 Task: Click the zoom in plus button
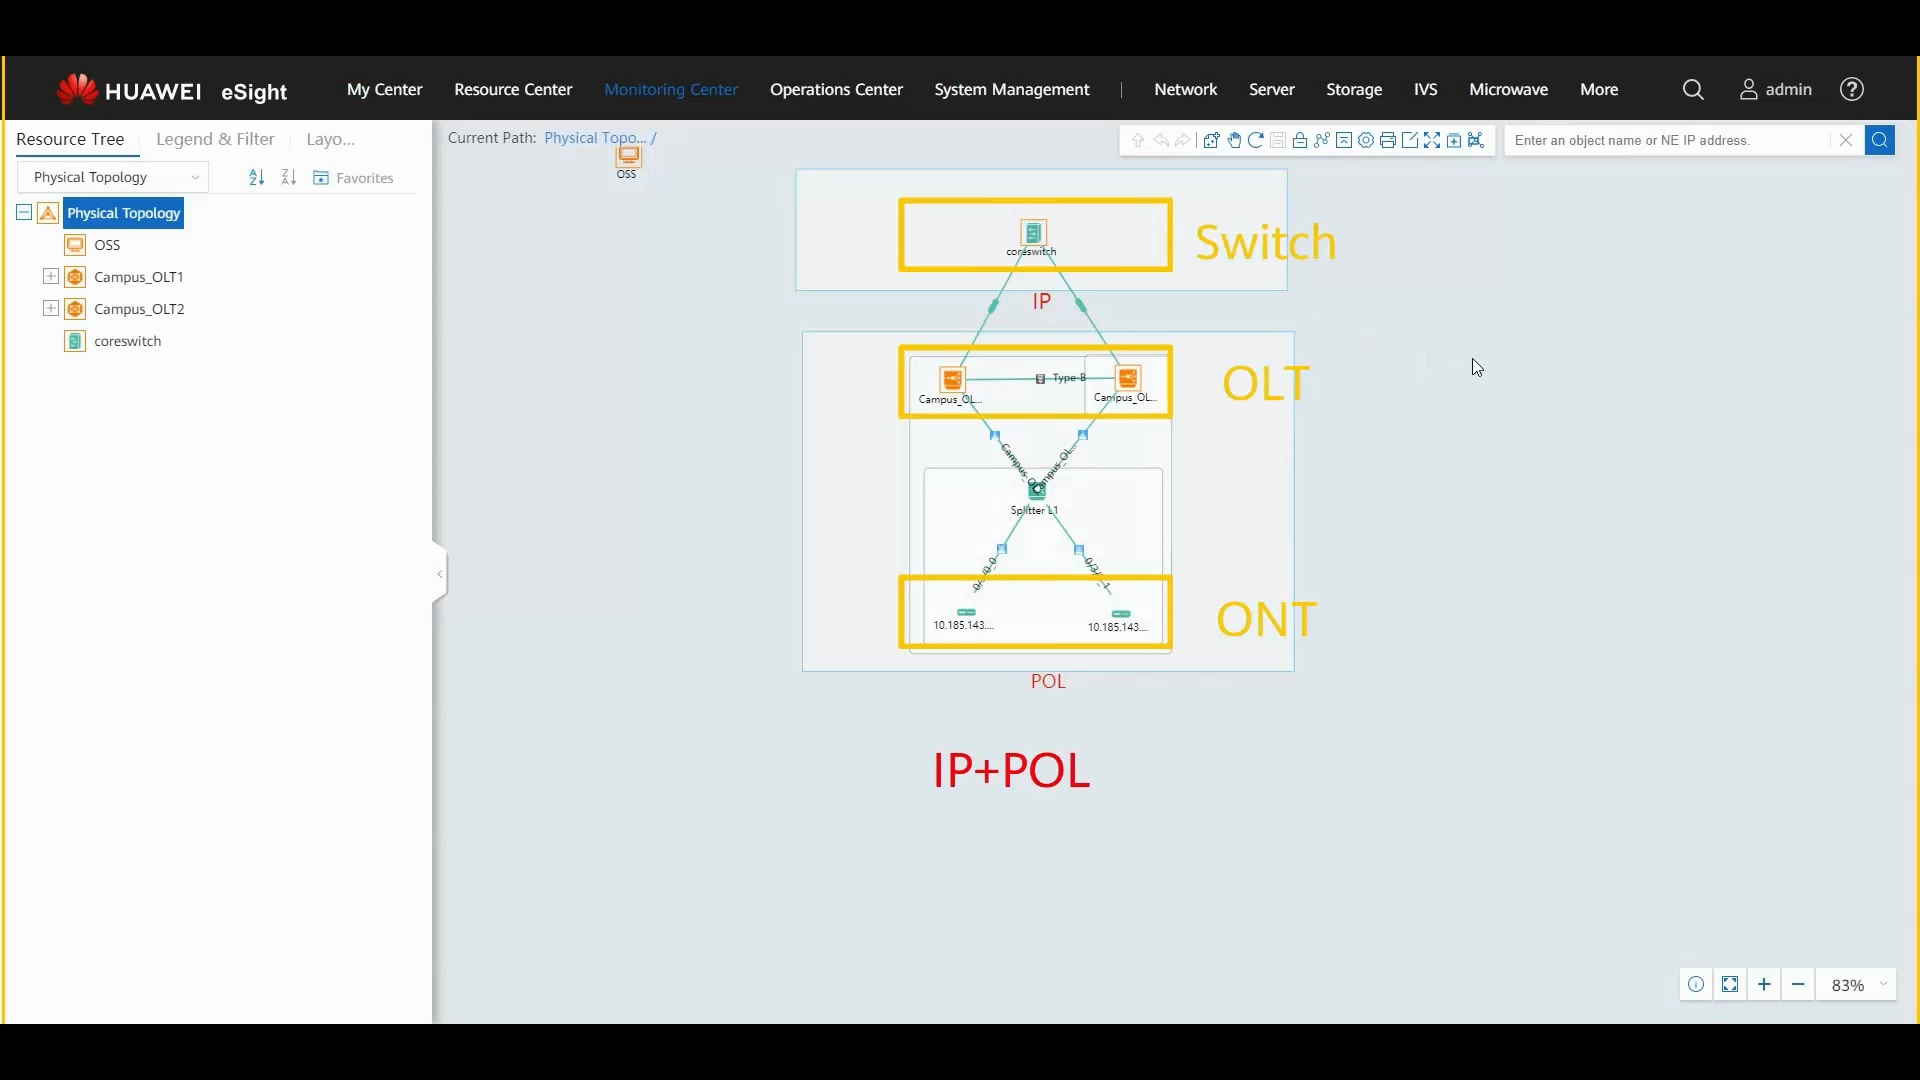(x=1764, y=985)
